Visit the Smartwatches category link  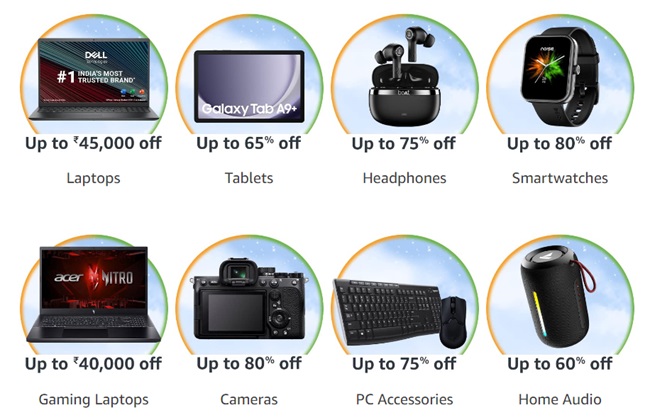click(x=560, y=178)
